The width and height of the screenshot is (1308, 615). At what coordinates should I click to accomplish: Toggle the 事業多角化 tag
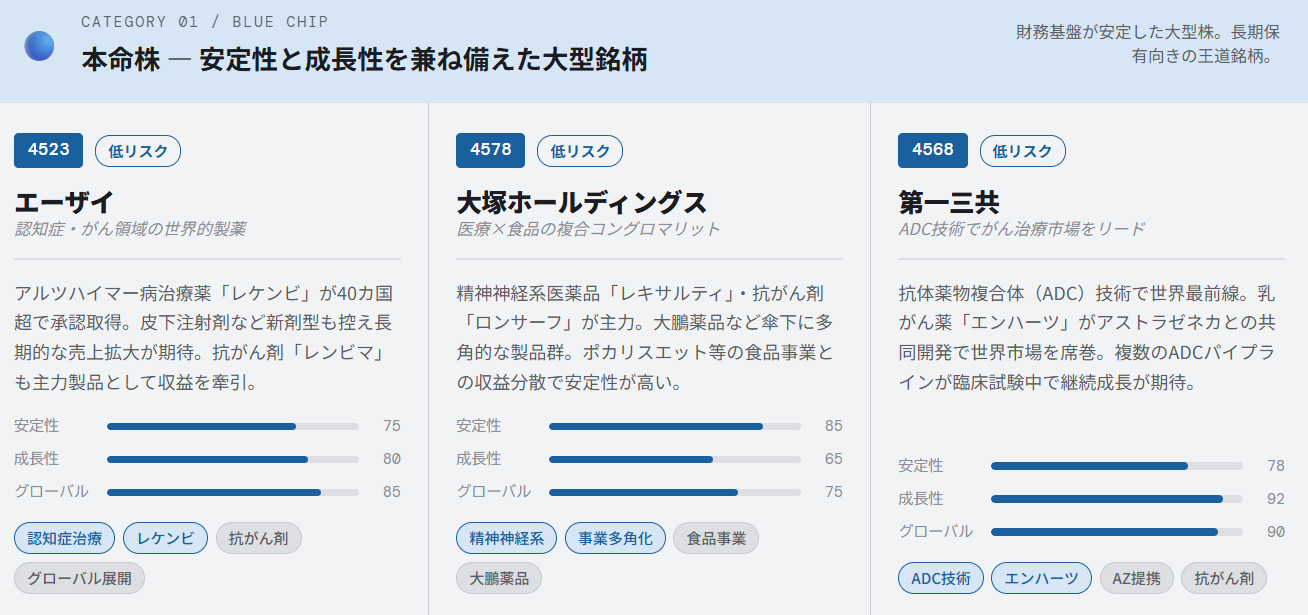[616, 537]
